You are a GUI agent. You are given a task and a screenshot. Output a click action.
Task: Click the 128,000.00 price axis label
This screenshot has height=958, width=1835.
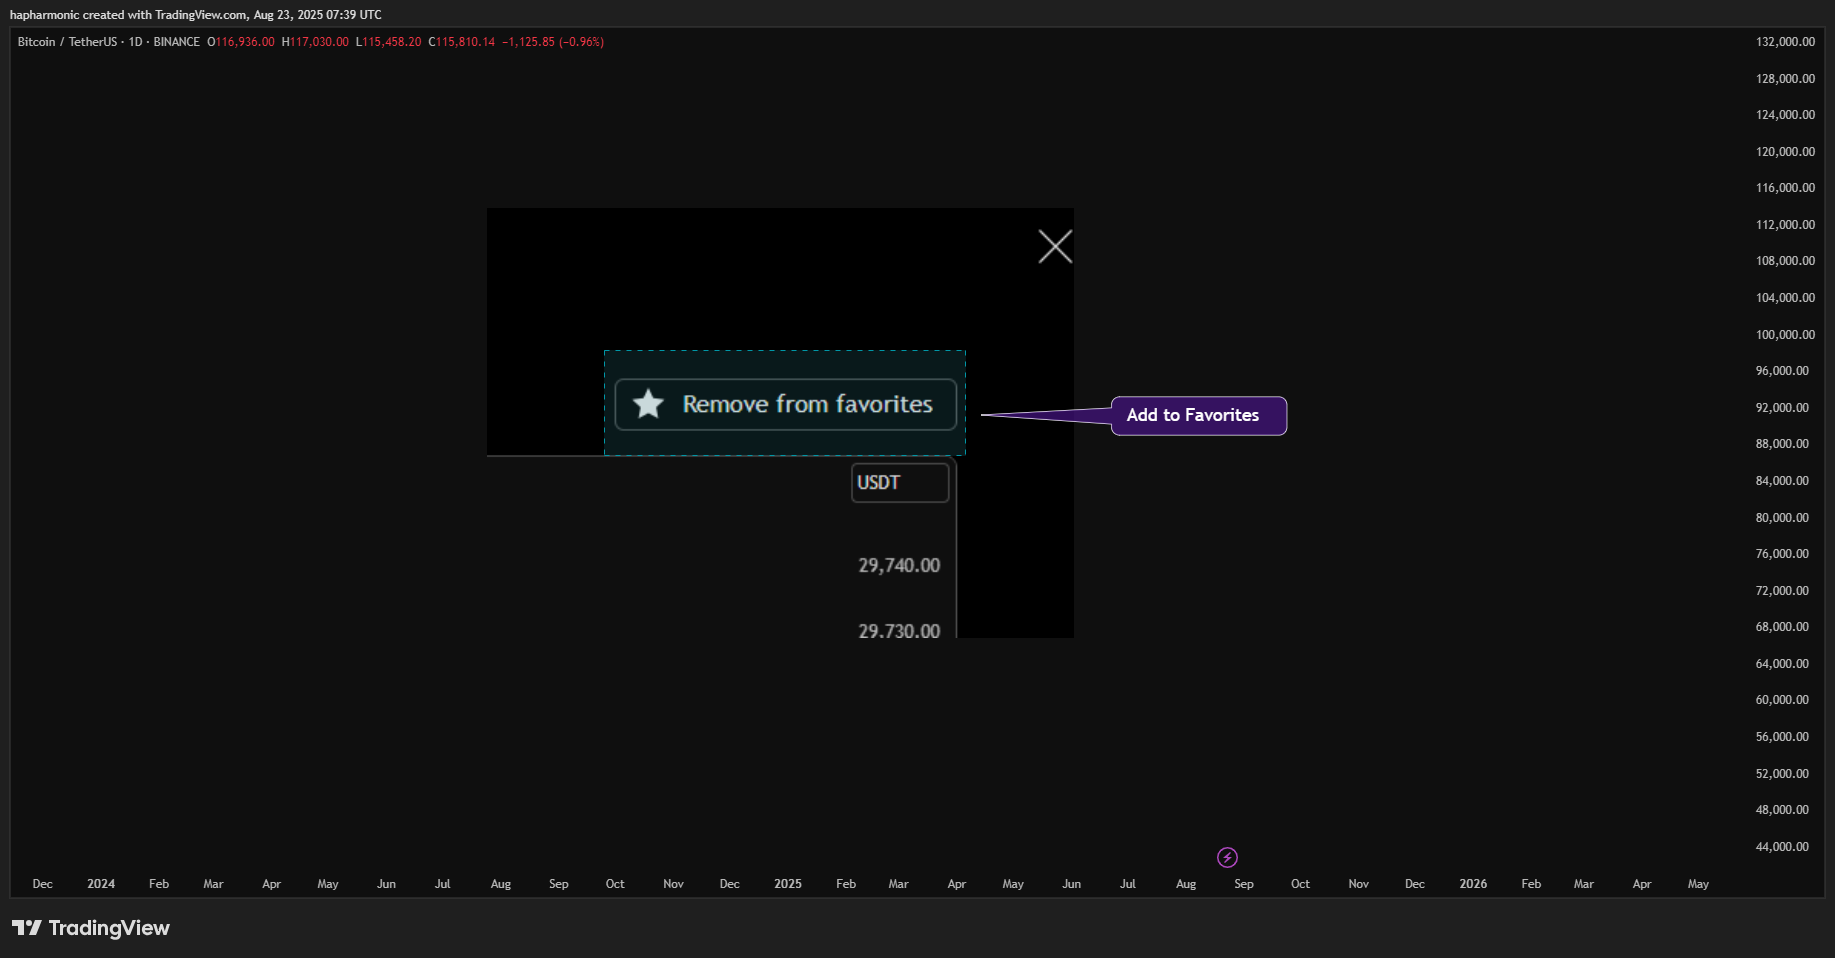tap(1785, 79)
